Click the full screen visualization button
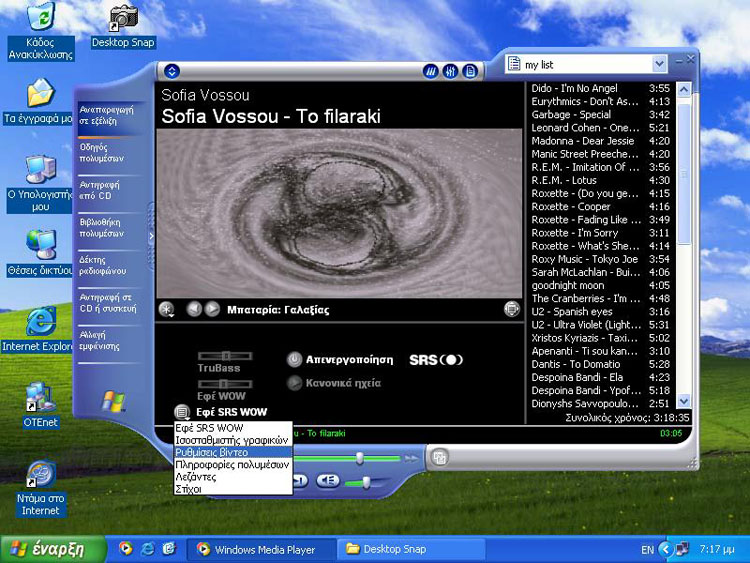Screen dimensions: 750x563 click(511, 309)
